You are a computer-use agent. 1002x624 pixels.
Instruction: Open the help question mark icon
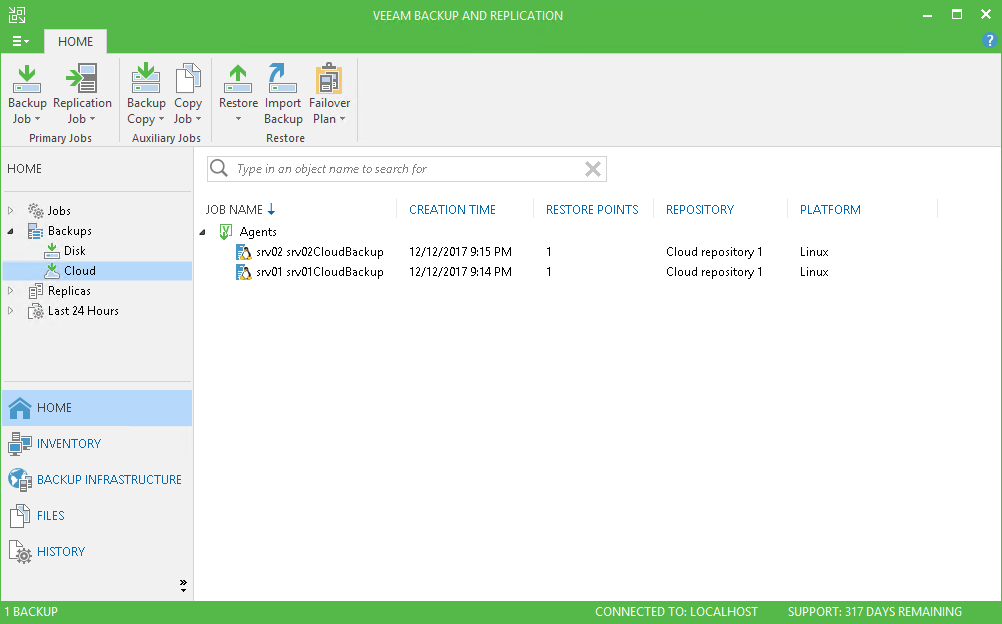989,41
